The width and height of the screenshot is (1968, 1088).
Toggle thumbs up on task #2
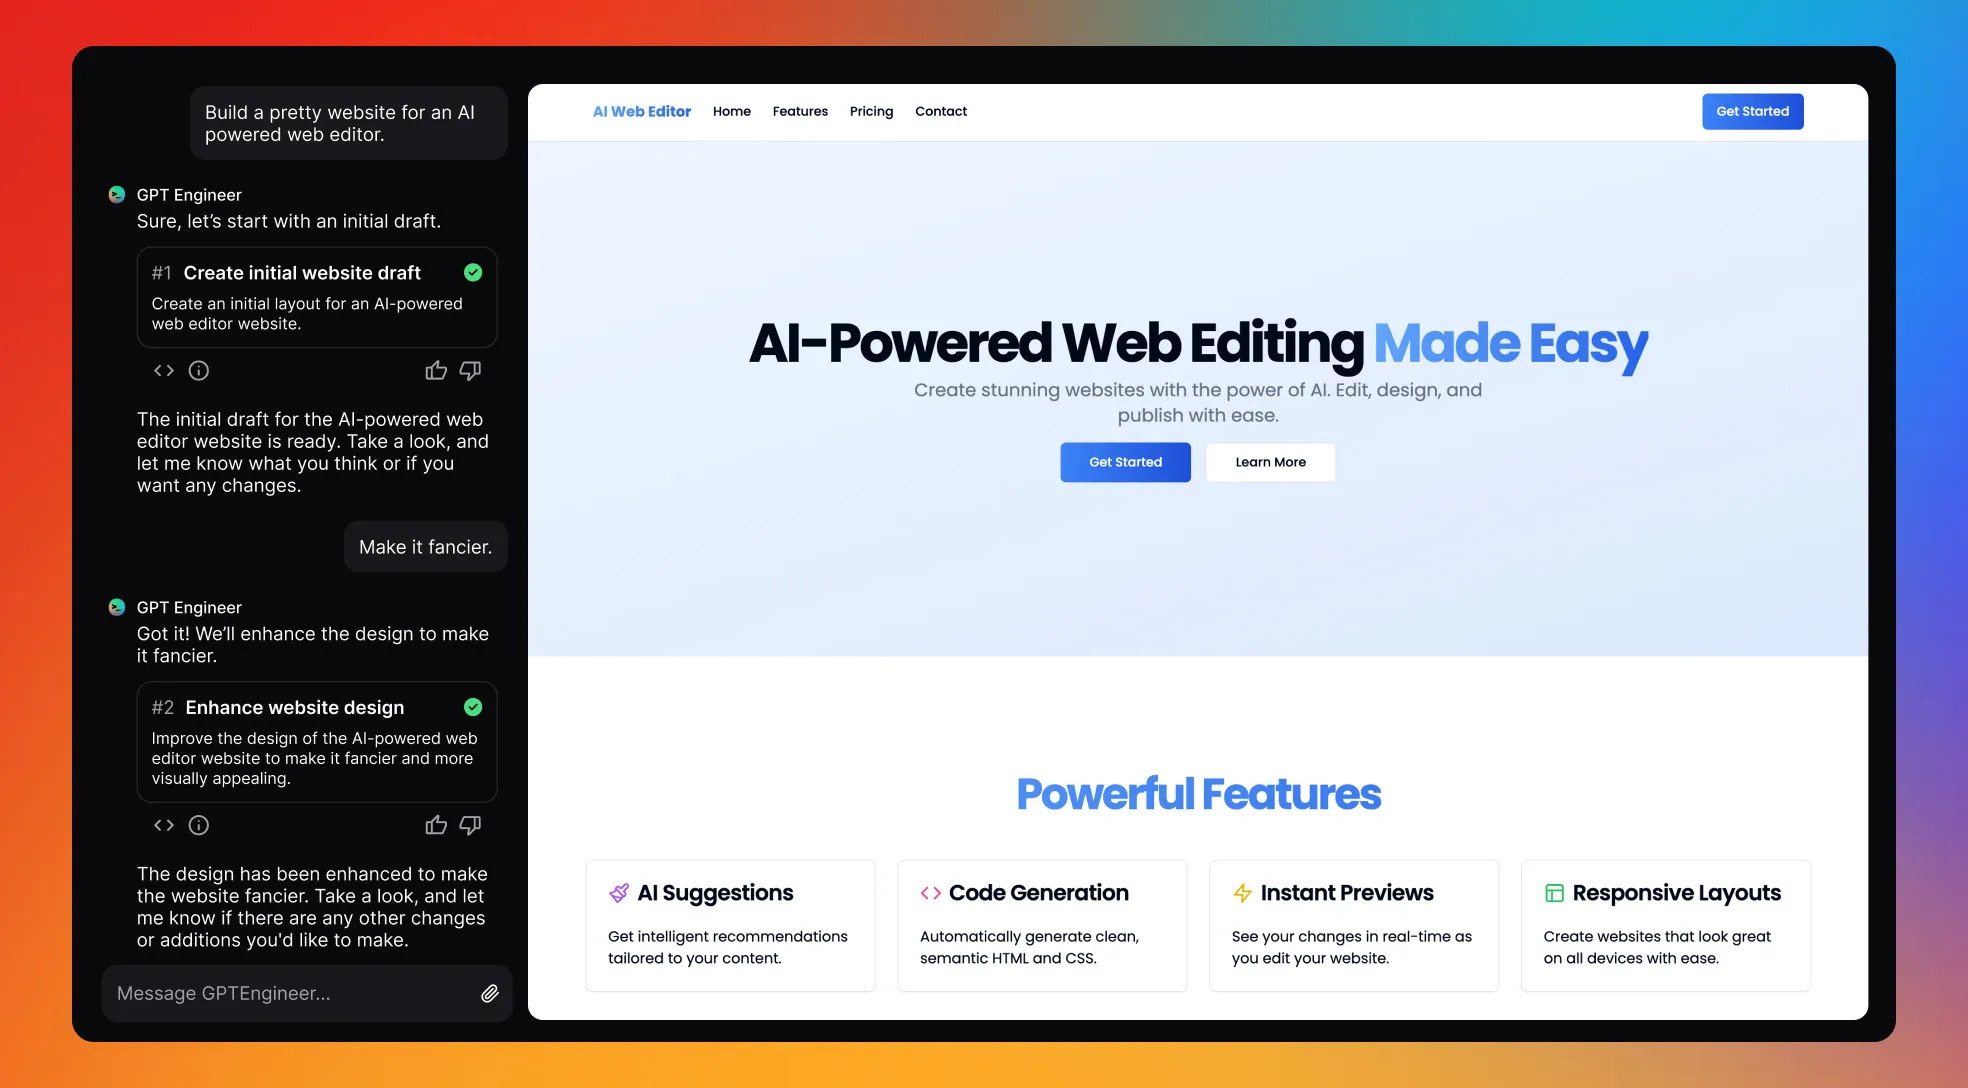pyautogui.click(x=435, y=825)
